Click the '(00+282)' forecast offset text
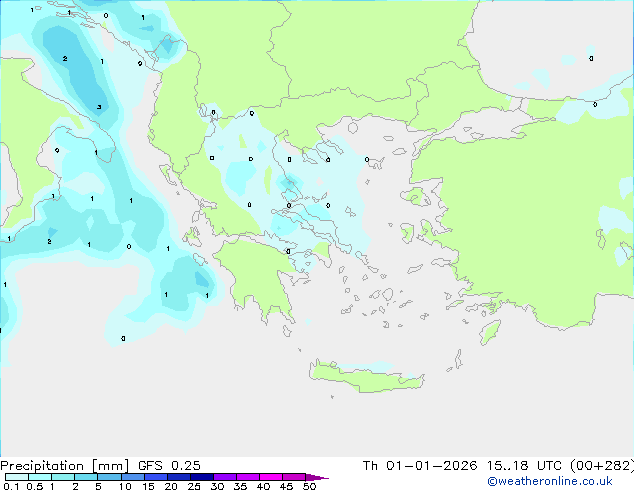The image size is (634, 490). 602,466
